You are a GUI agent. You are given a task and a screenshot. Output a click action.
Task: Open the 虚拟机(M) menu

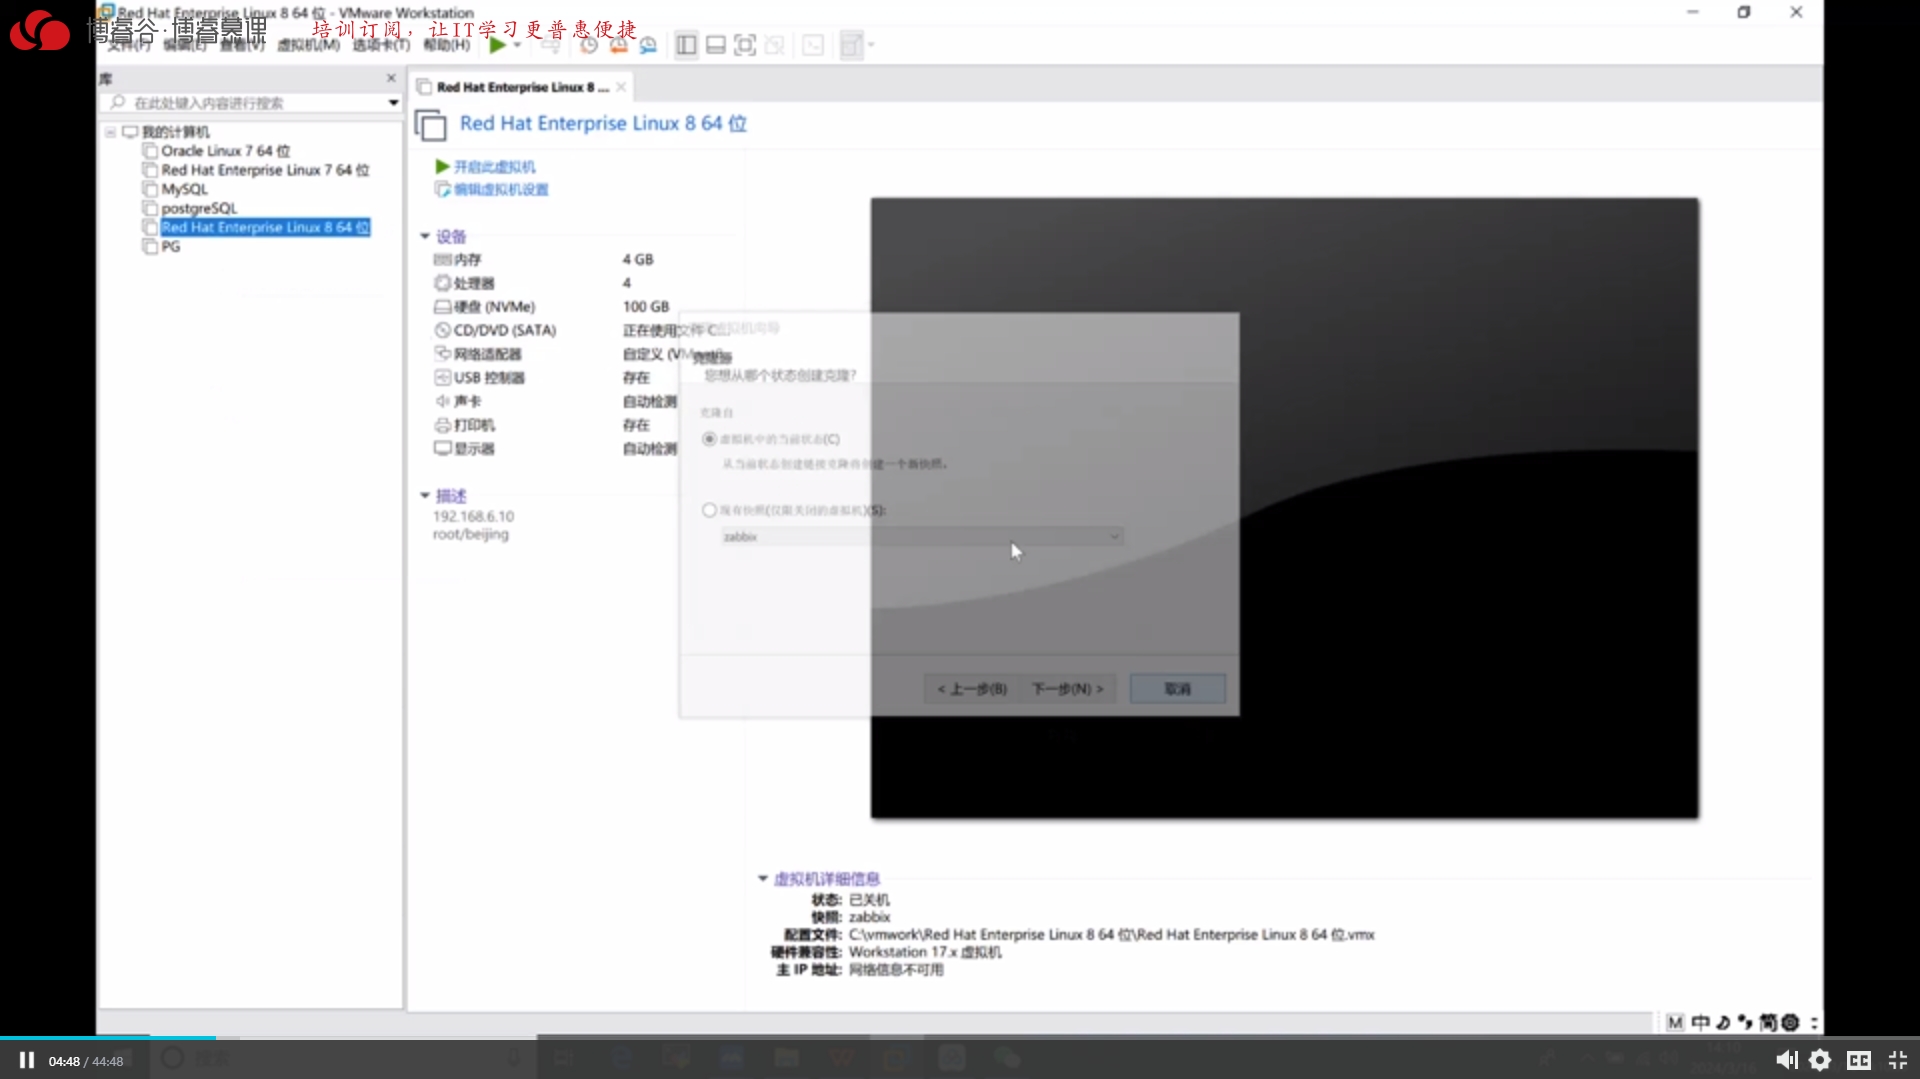click(x=308, y=45)
